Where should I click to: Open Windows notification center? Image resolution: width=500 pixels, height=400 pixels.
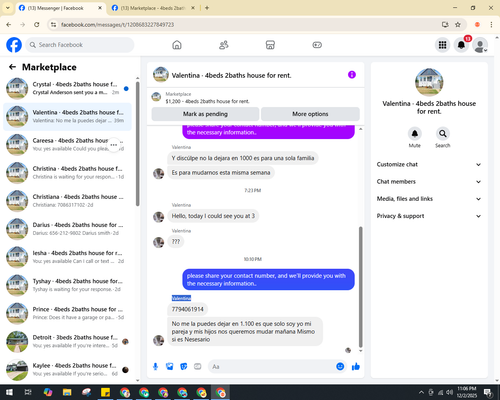pos(488,392)
